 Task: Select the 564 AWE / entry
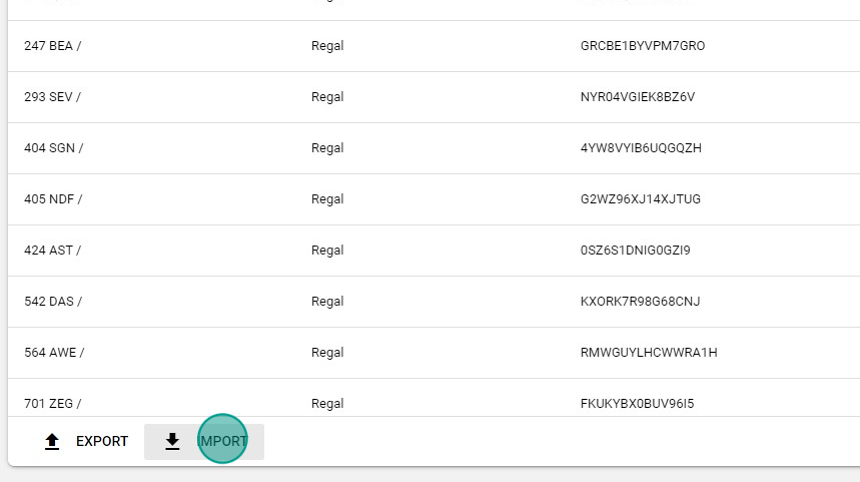click(x=434, y=353)
